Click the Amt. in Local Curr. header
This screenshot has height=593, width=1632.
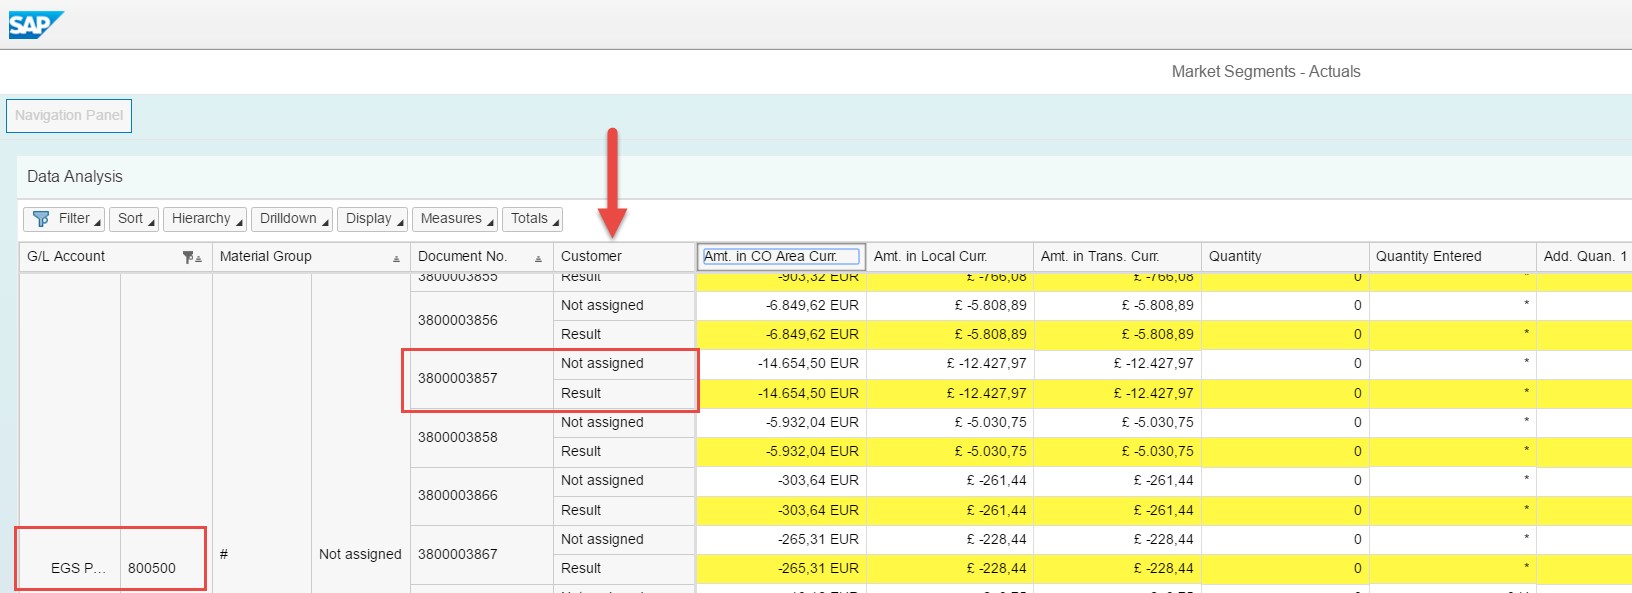tap(930, 257)
